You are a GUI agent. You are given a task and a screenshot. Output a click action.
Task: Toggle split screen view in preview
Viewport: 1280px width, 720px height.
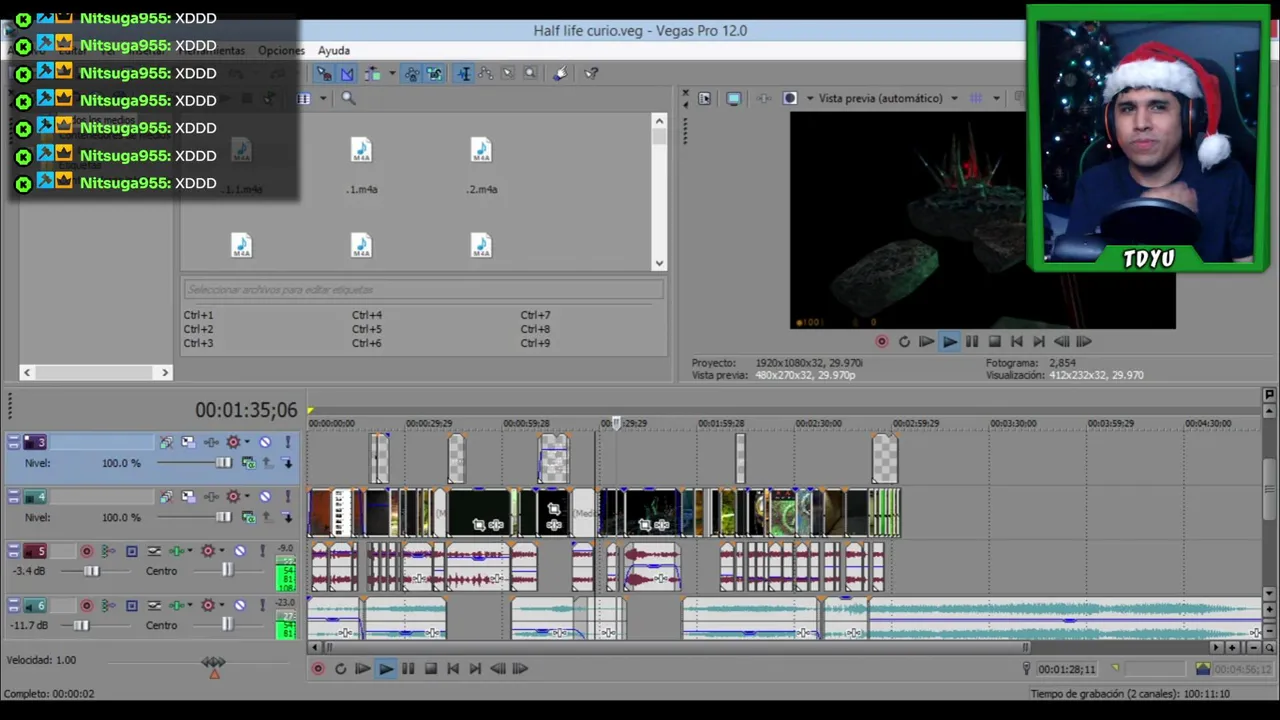[790, 98]
